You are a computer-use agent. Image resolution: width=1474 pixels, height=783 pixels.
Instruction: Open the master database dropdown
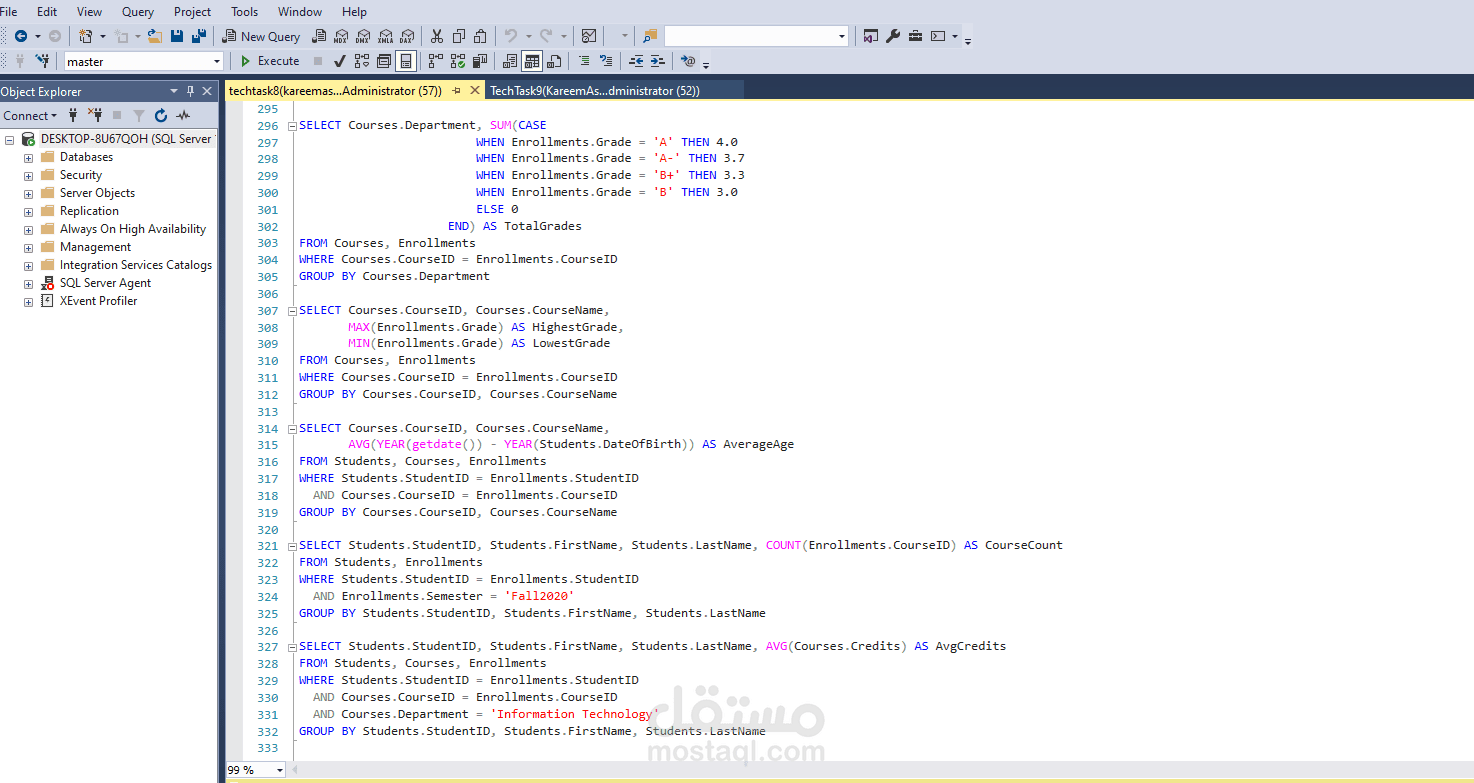217,61
